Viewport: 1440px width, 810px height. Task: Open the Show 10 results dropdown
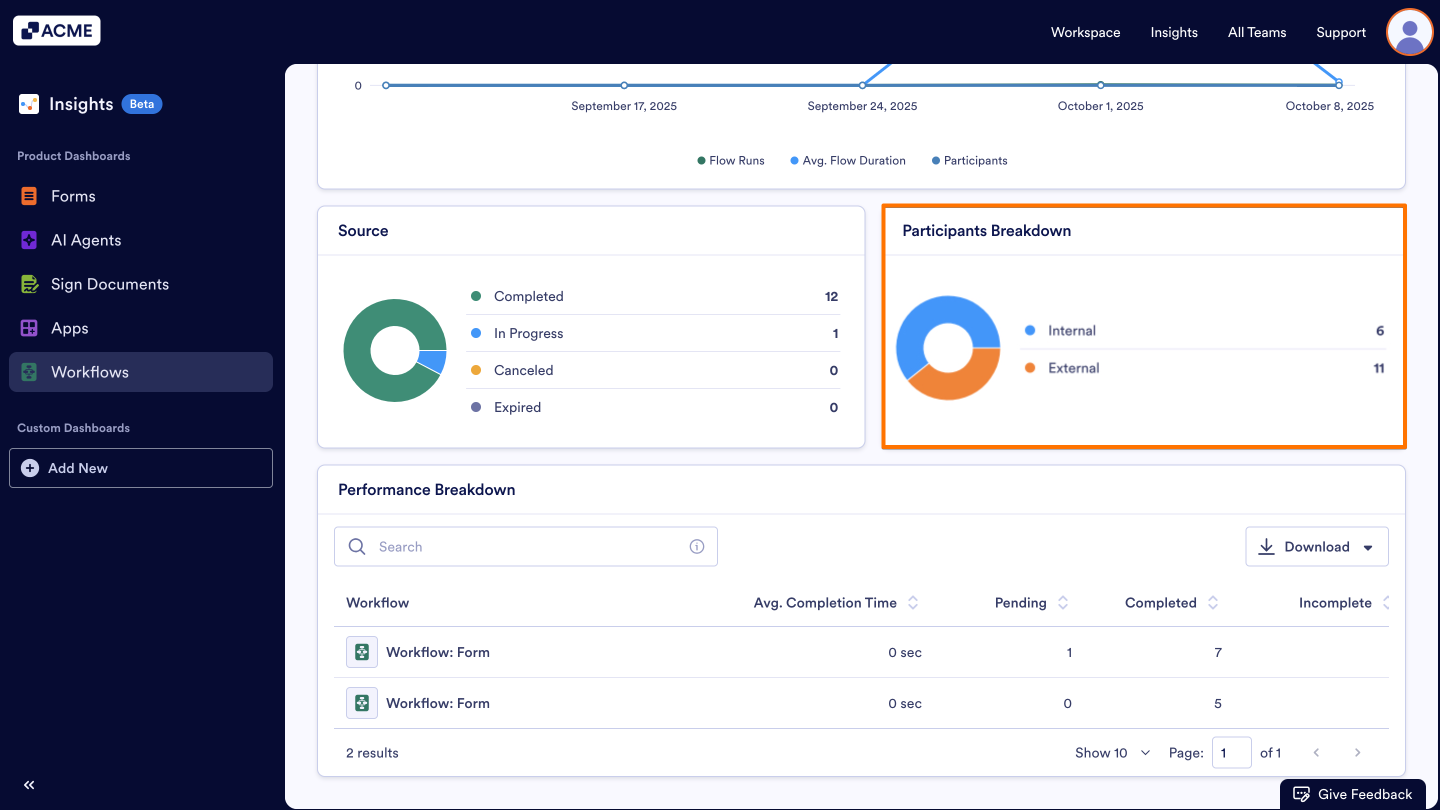coord(1112,752)
